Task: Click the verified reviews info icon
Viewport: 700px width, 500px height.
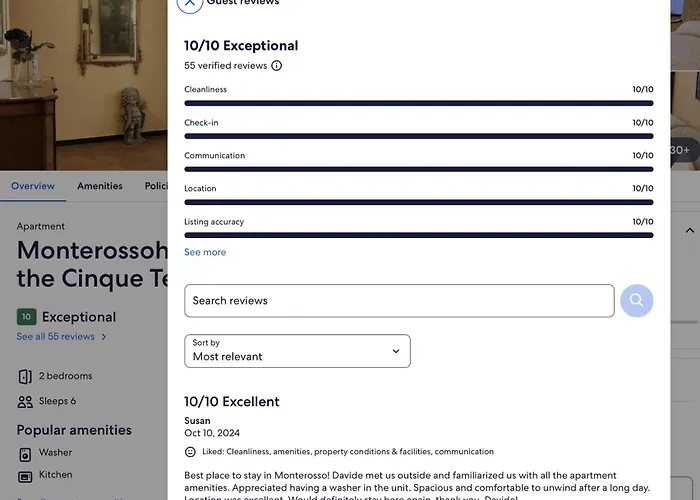Action: [277, 66]
